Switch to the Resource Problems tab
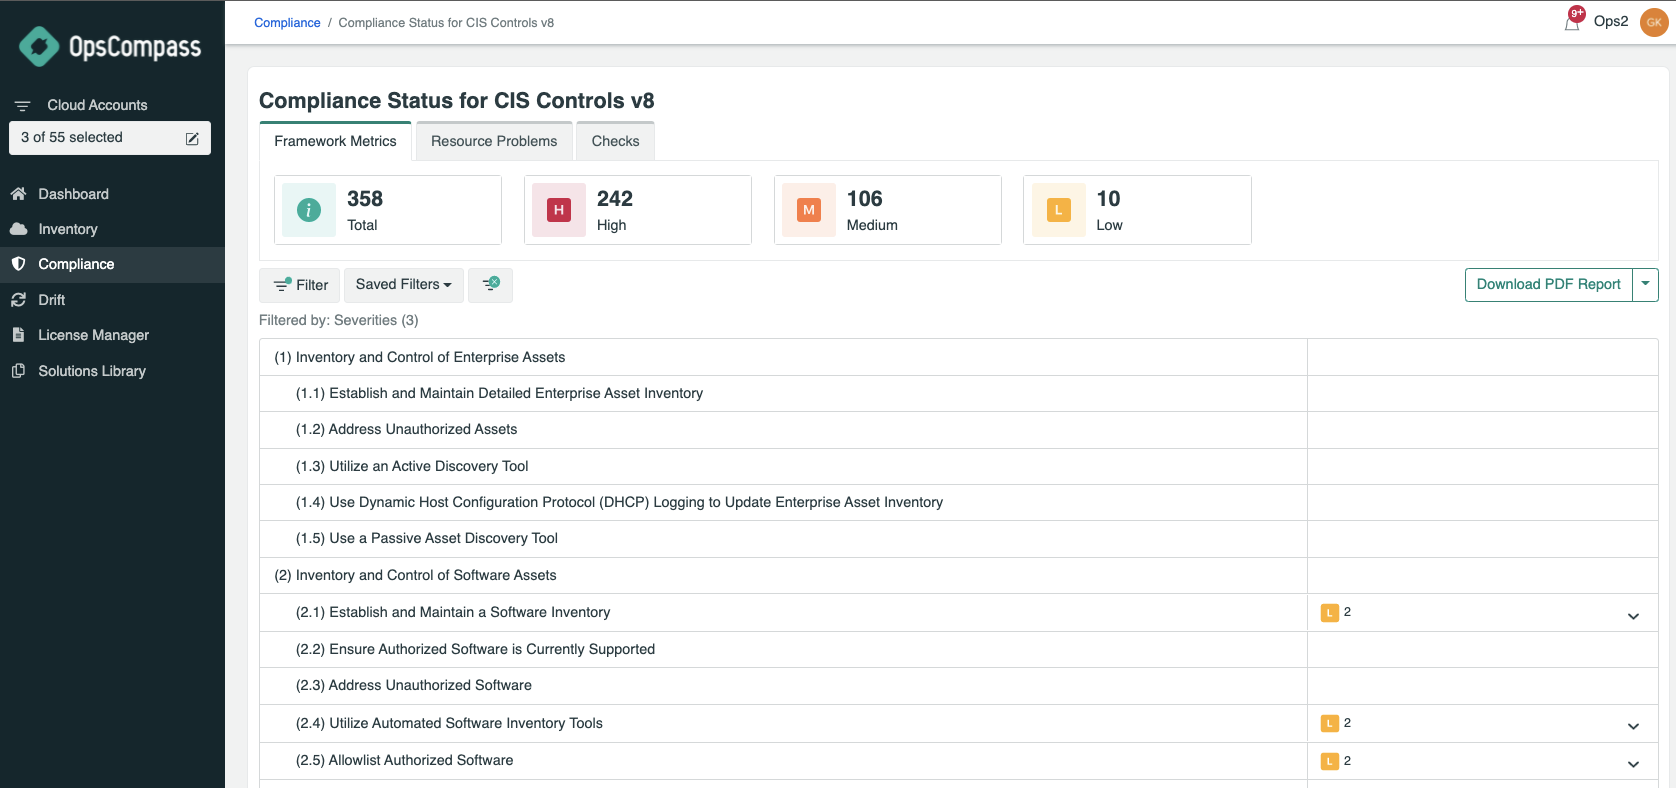Screen dimensions: 1676x788 [494, 141]
